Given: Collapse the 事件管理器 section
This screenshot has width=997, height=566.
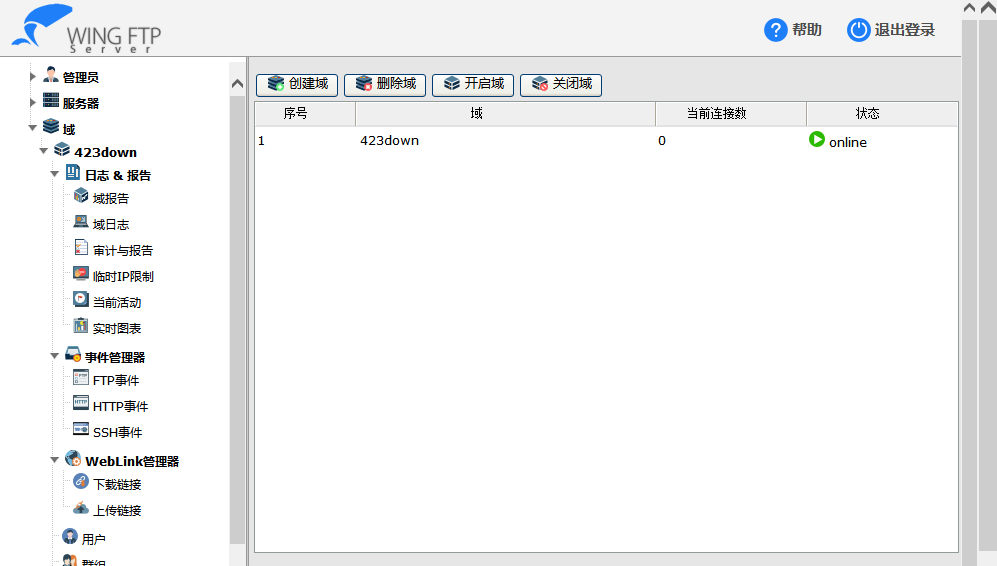Looking at the screenshot, I should (55, 356).
